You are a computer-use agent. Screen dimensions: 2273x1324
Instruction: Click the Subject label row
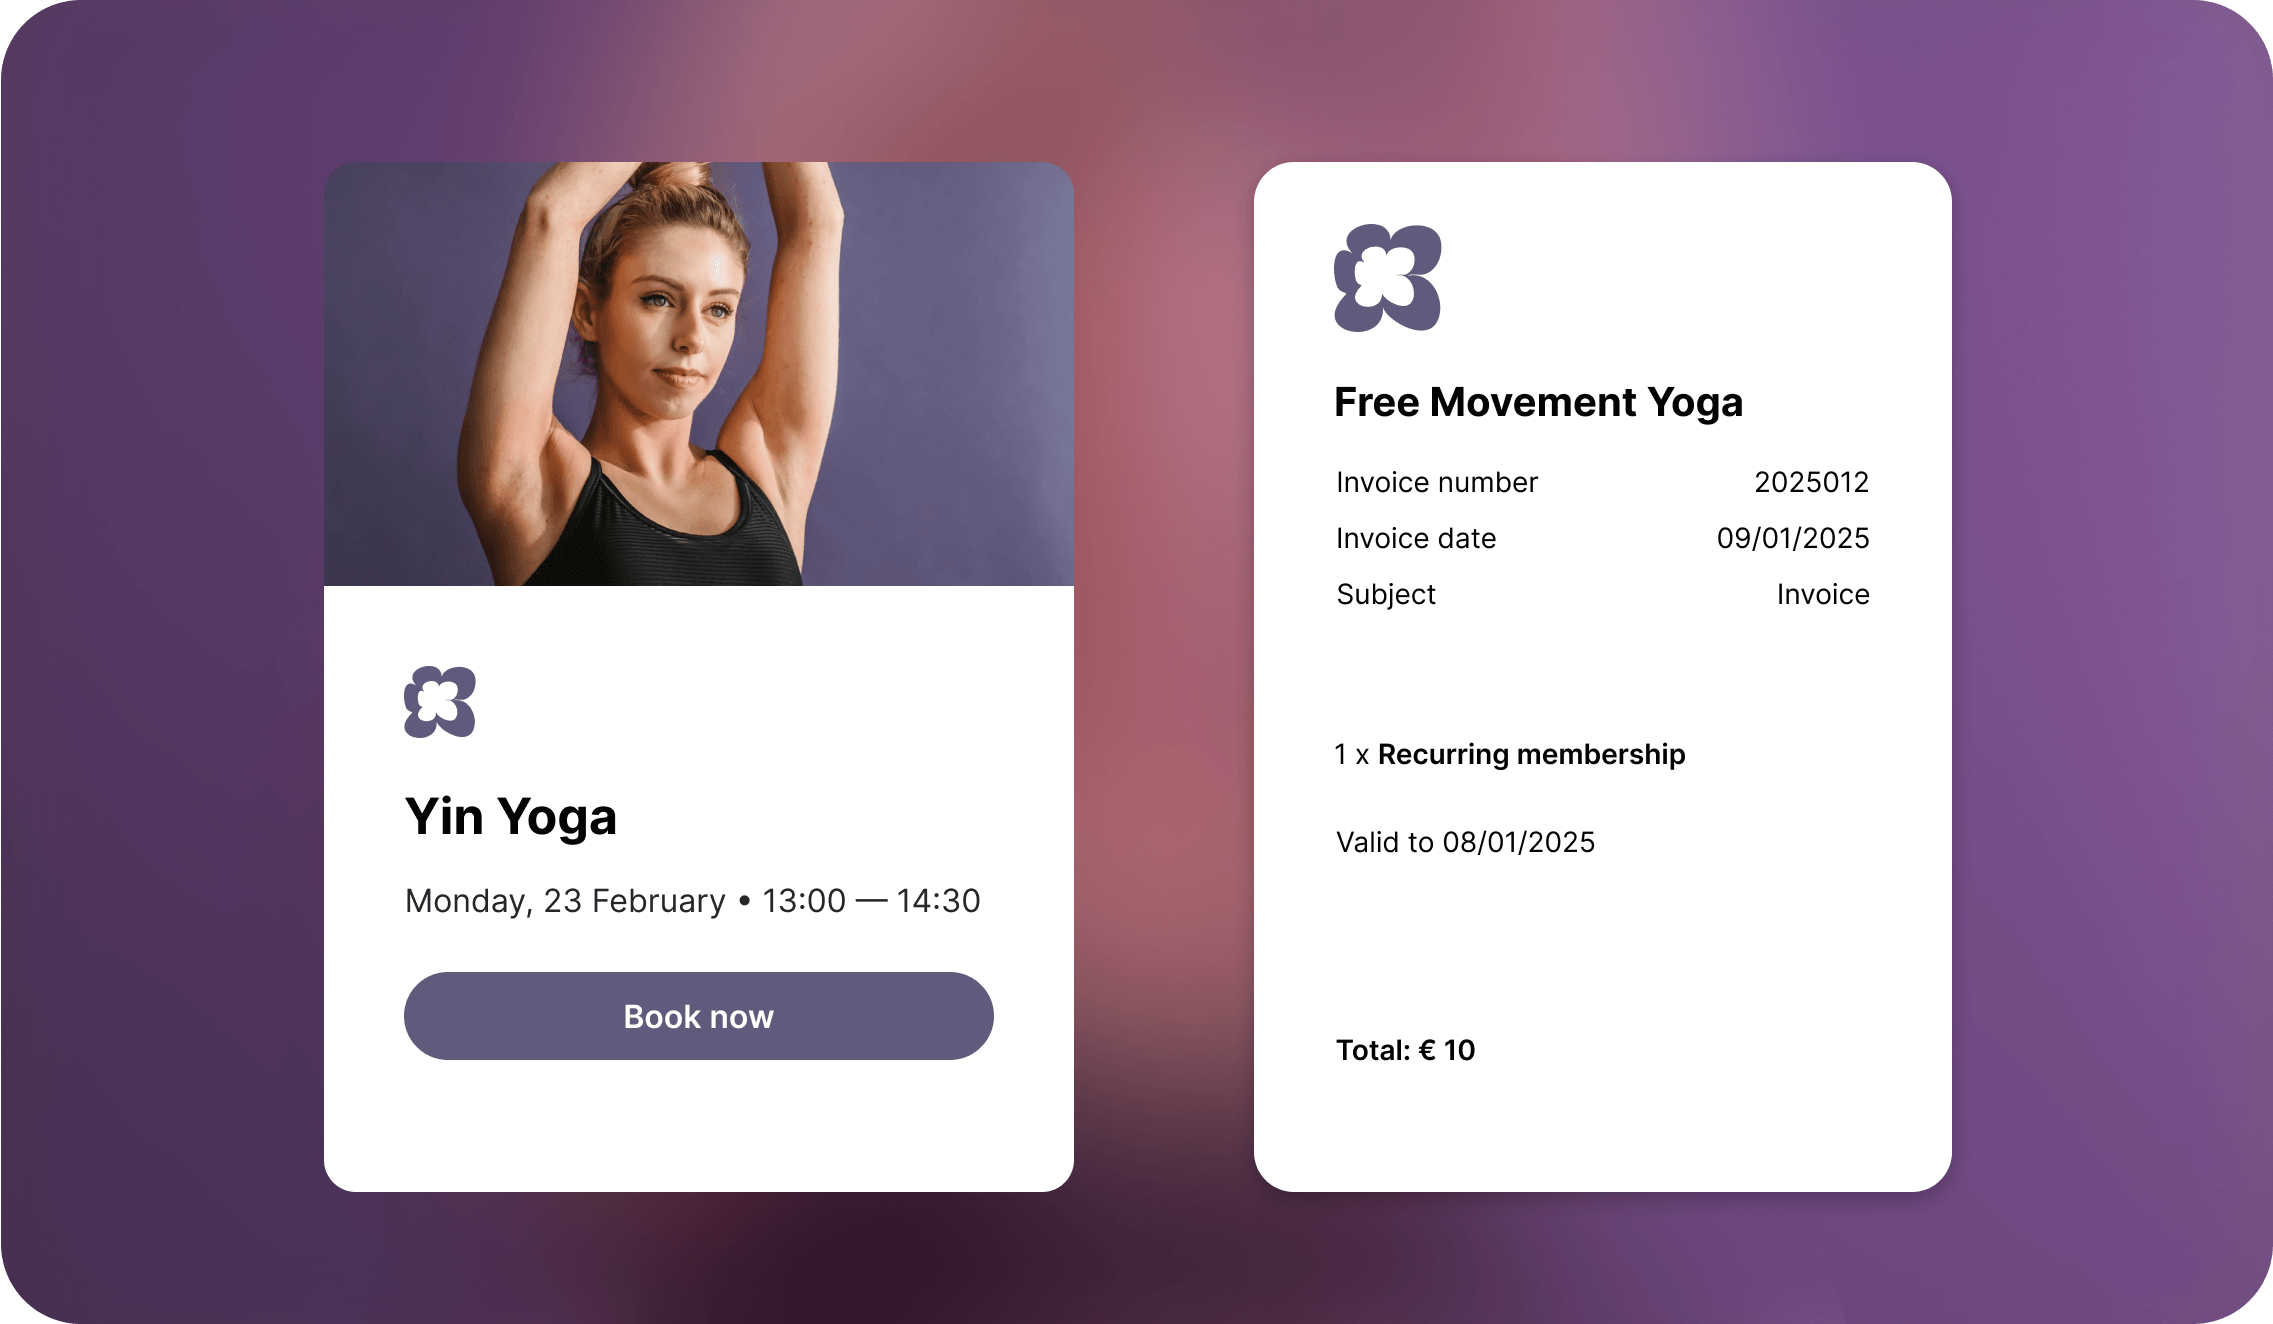pyautogui.click(x=1603, y=594)
